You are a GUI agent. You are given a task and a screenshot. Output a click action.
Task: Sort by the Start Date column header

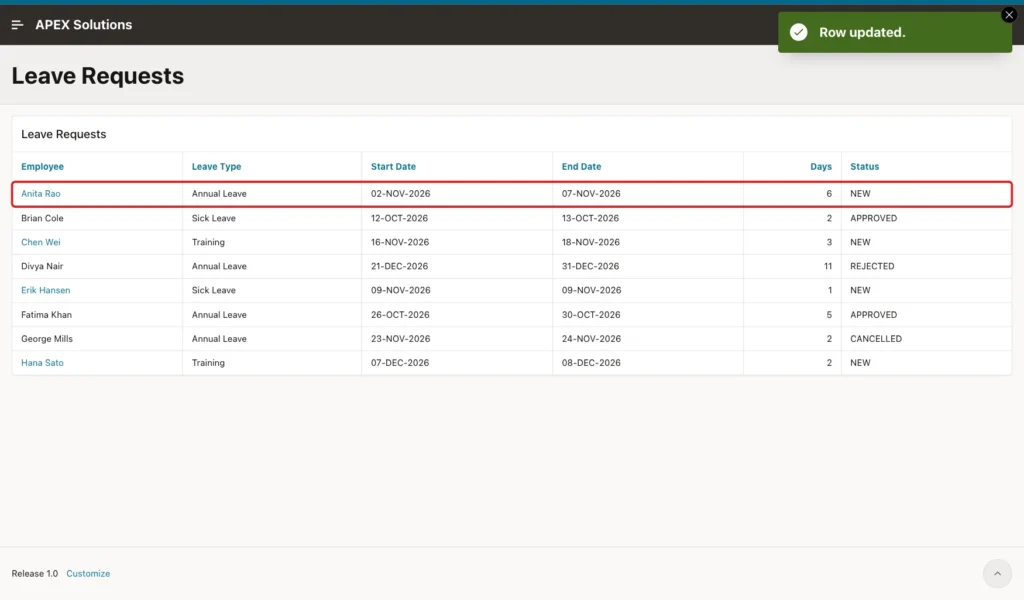click(x=393, y=166)
